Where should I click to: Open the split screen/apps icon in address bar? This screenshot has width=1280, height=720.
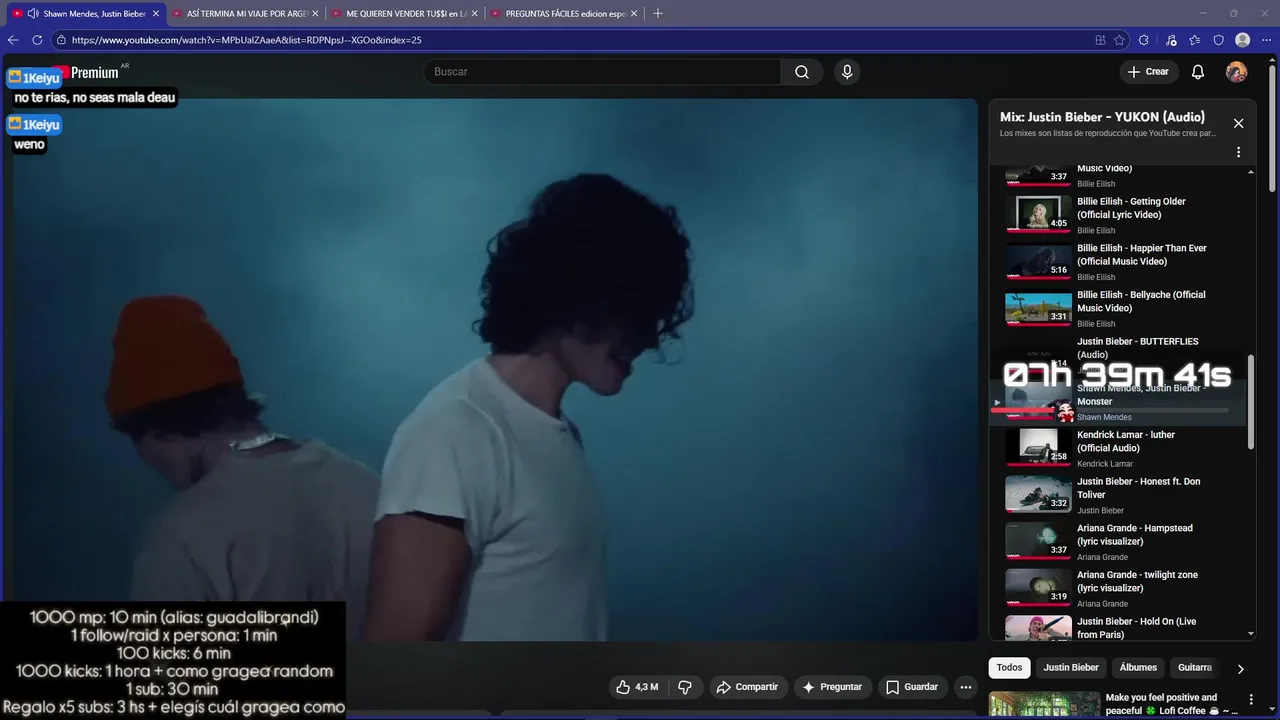coord(1100,40)
